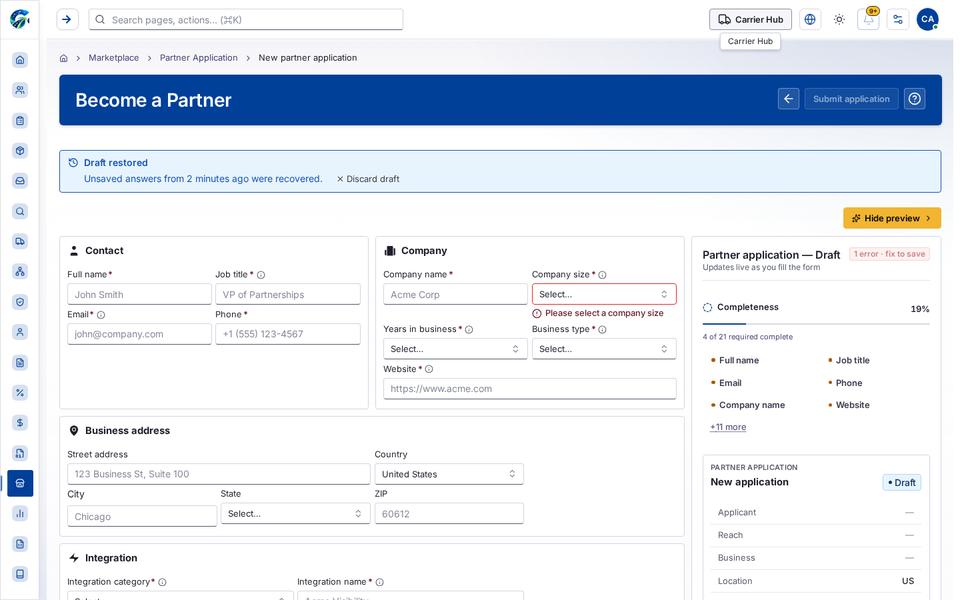The image size is (960, 600).
Task: Open the sliders settings icon in the top bar
Action: [898, 20]
